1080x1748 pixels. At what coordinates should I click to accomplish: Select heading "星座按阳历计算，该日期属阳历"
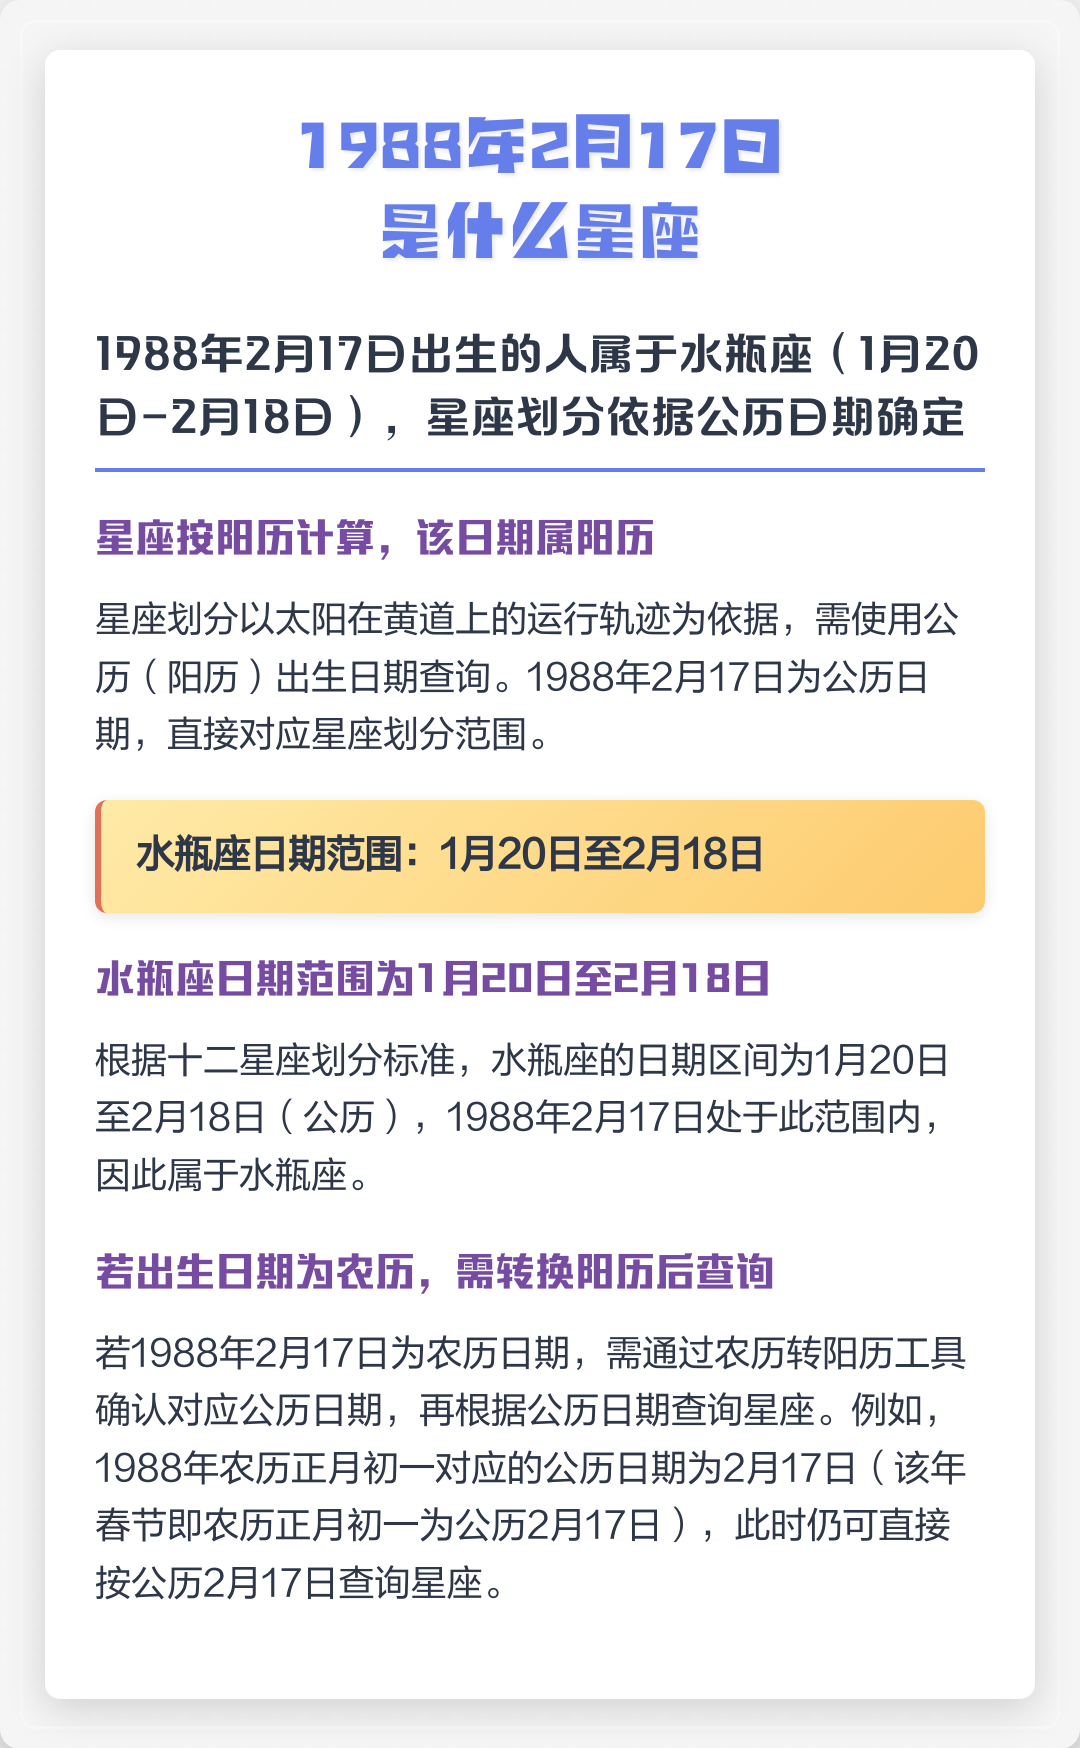coord(375,538)
